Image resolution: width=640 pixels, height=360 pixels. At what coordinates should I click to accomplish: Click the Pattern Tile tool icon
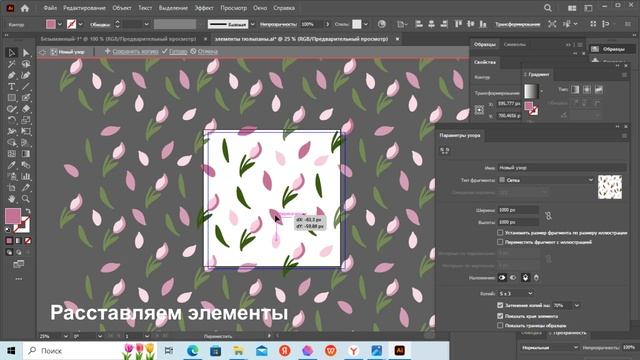tap(444, 151)
